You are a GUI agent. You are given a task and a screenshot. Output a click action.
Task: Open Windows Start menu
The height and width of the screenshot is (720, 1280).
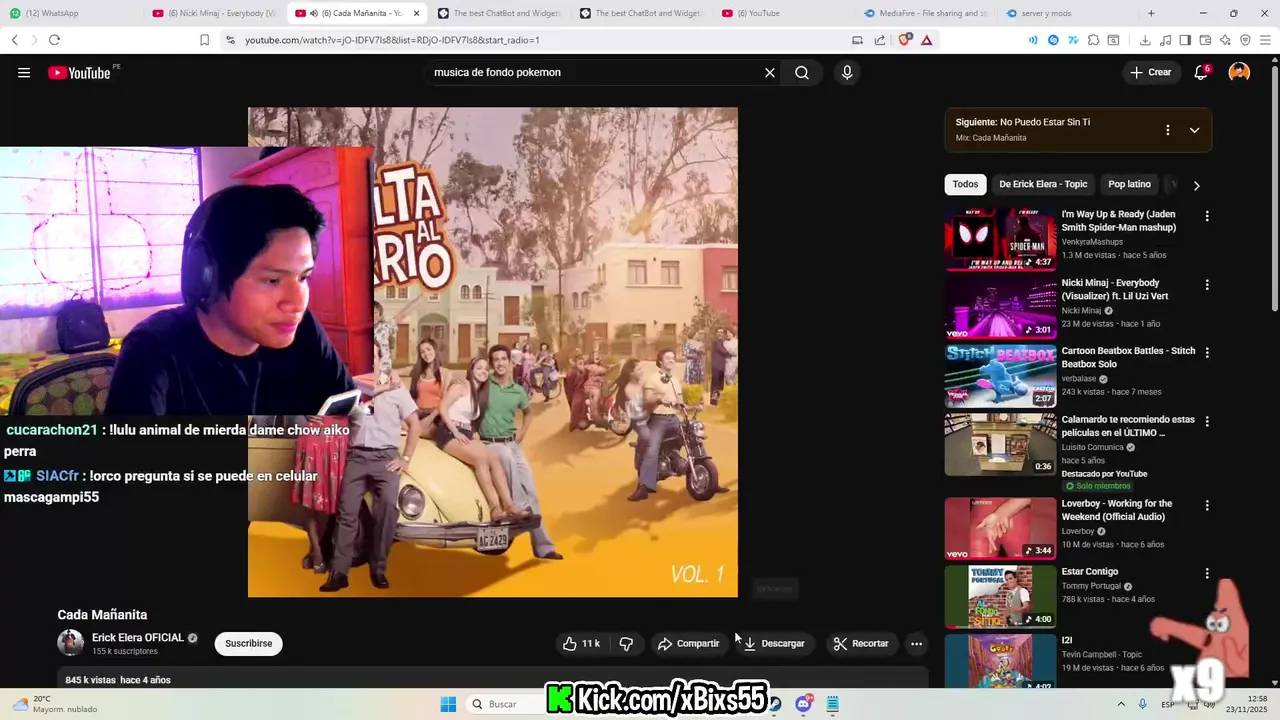coord(448,704)
